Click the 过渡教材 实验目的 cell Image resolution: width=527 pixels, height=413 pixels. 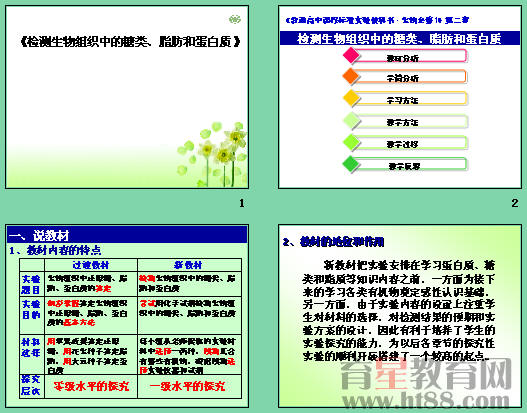(91, 315)
